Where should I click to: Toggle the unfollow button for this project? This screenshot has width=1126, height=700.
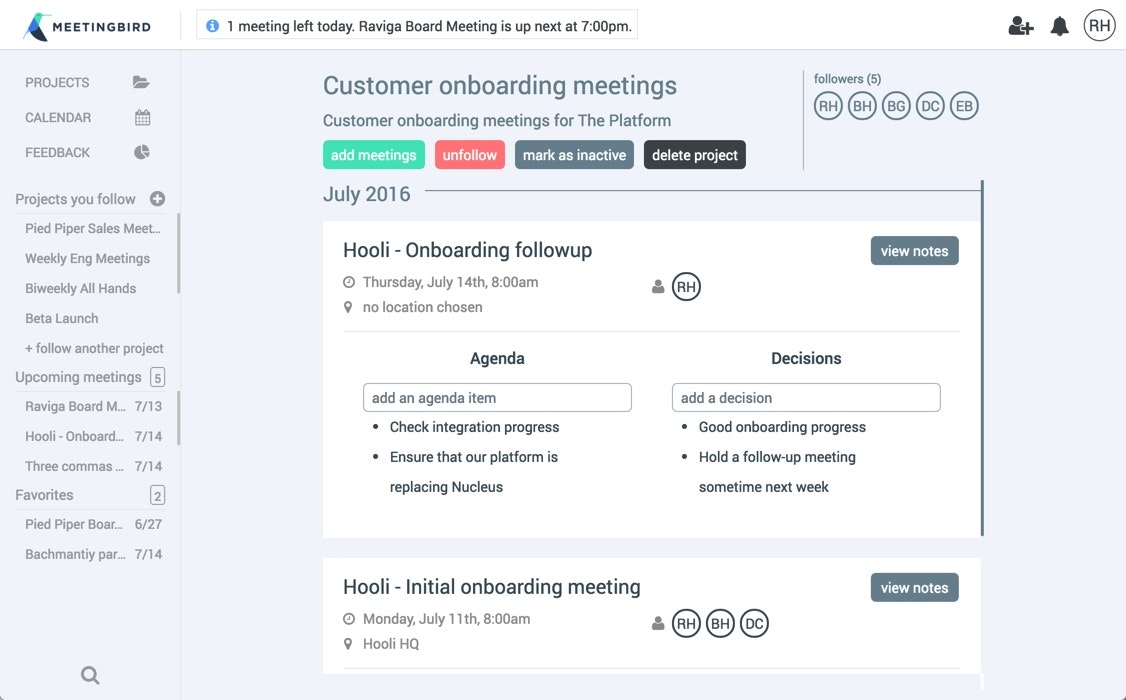point(470,155)
